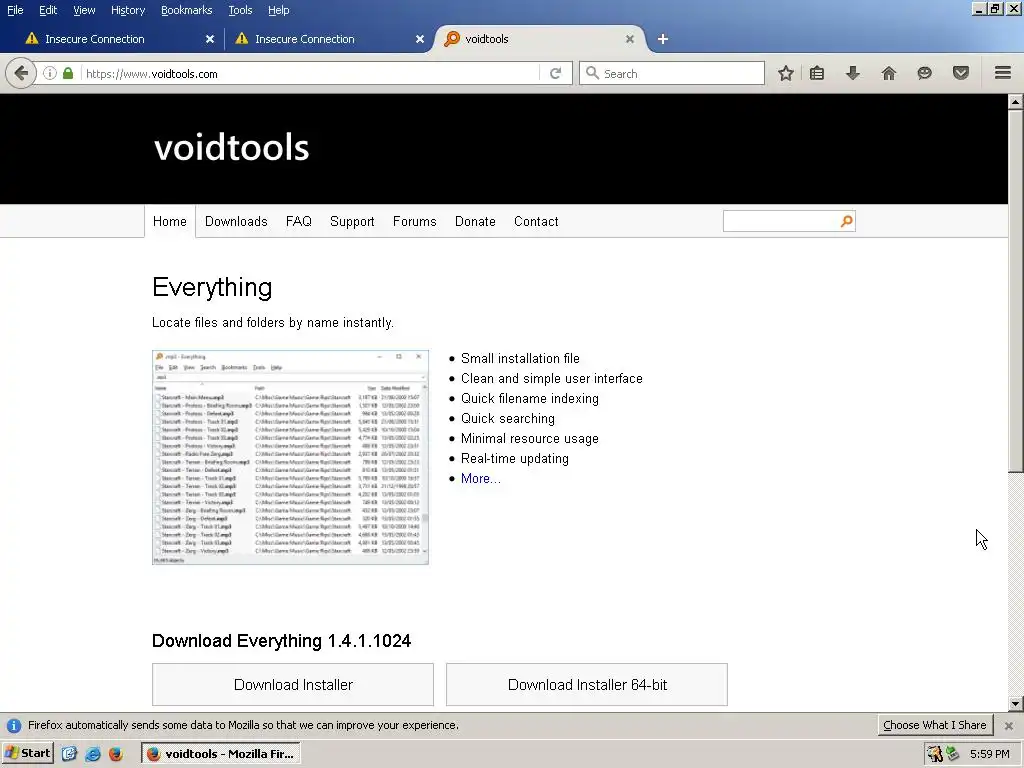Open the Support page
The image size is (1024, 768).
pos(352,221)
